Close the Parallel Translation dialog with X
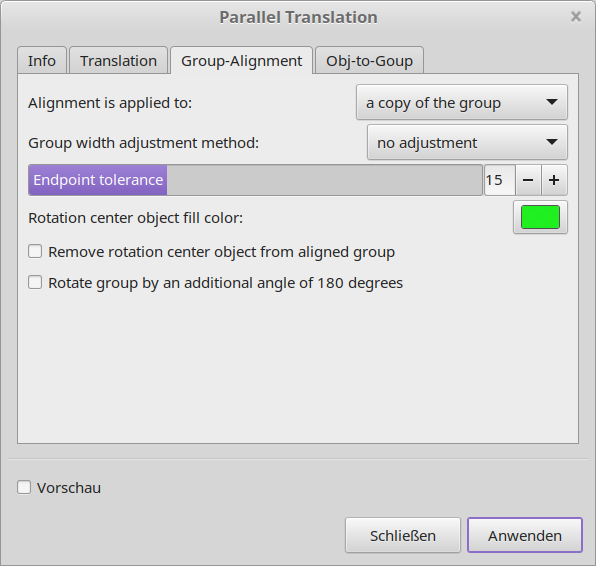 [x=576, y=17]
